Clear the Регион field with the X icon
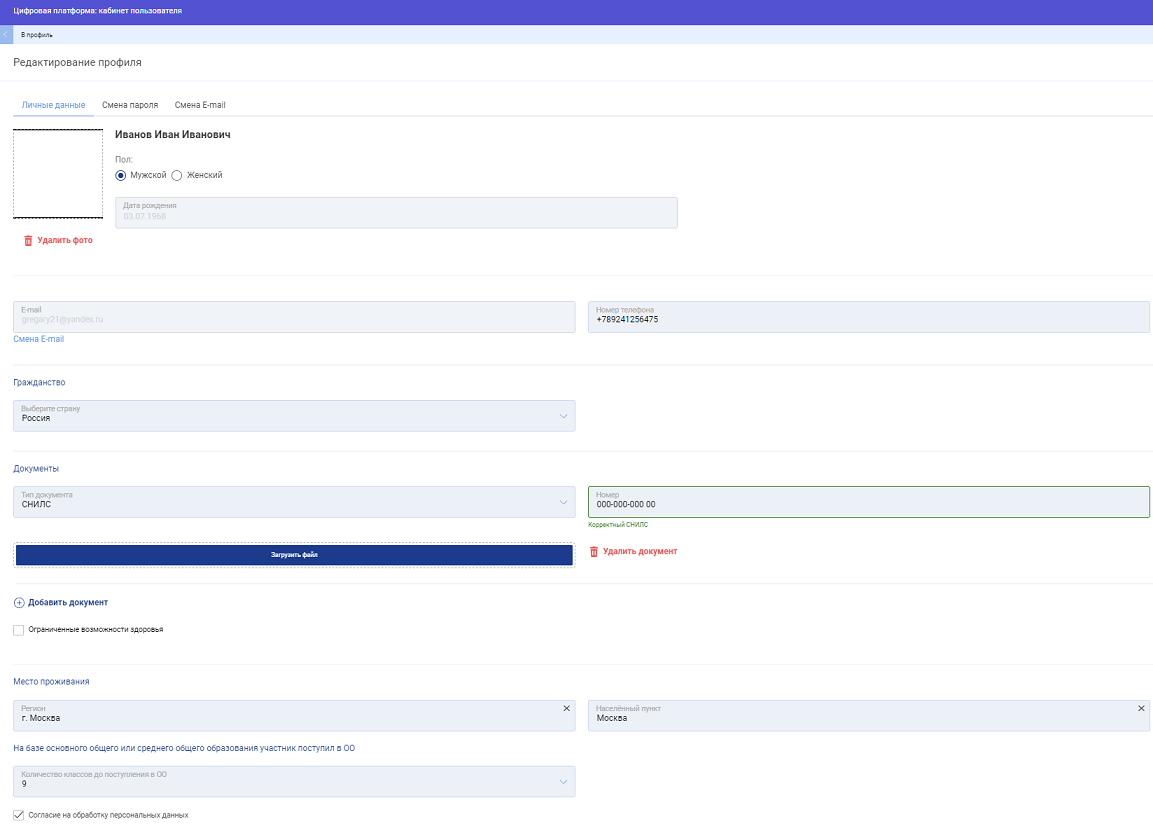This screenshot has height=826, width=1153. click(x=566, y=708)
